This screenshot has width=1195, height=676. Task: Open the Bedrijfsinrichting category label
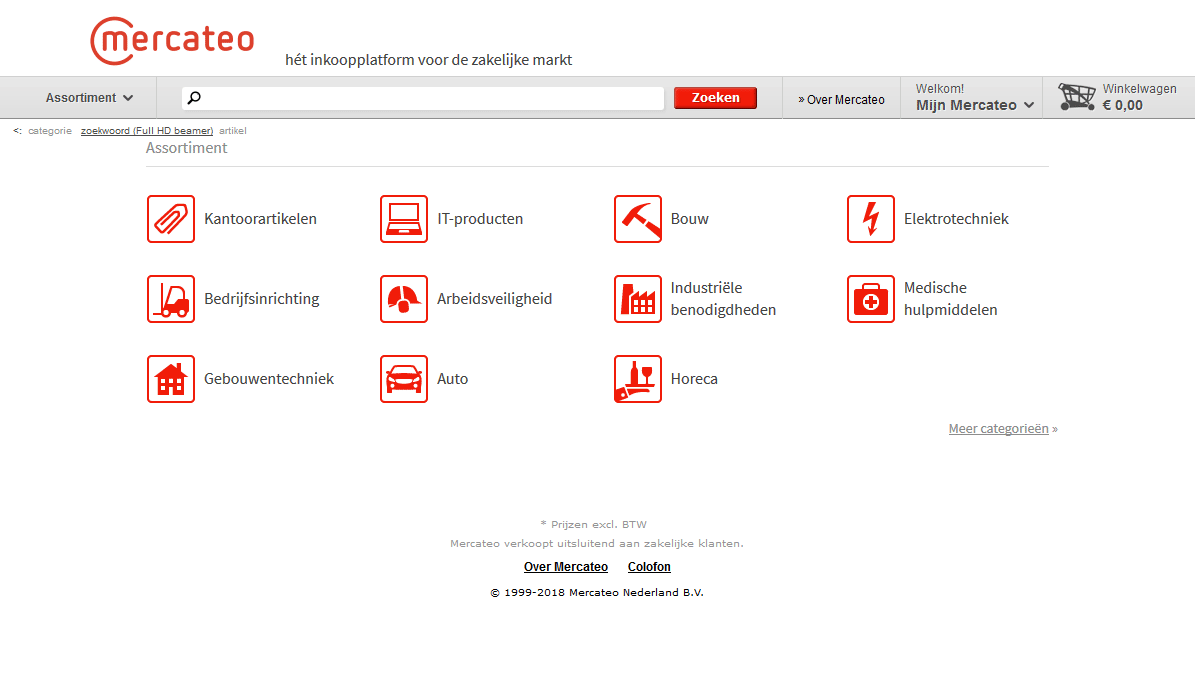[262, 299]
